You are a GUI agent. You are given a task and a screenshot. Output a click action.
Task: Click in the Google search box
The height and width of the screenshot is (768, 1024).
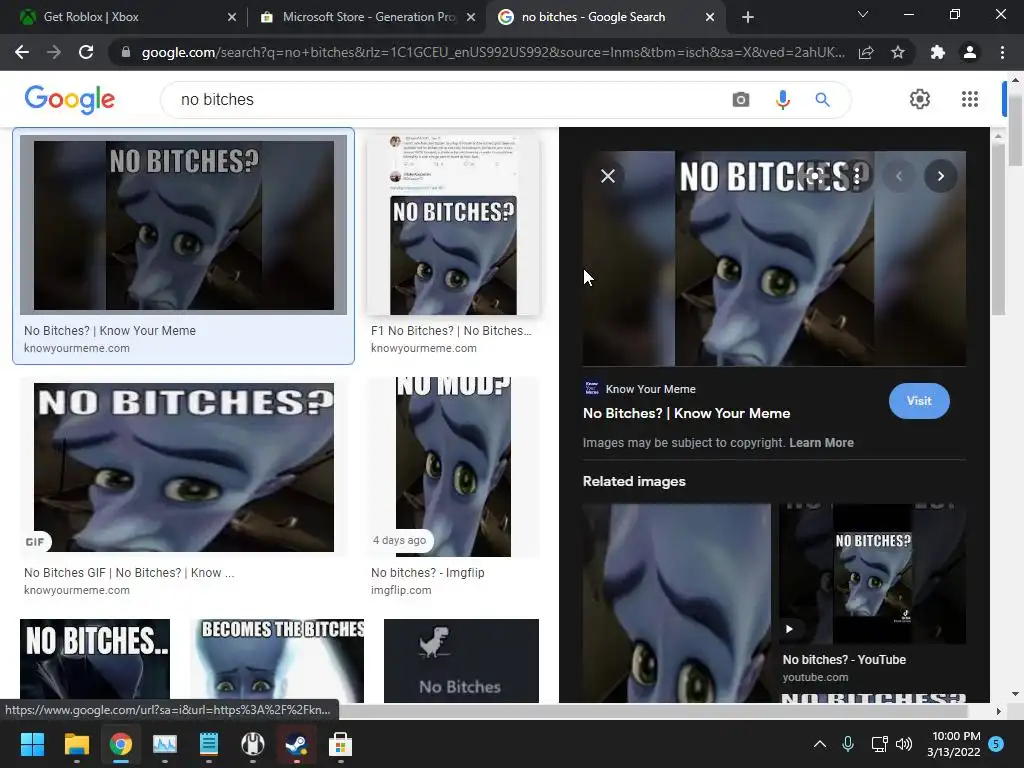click(x=451, y=100)
